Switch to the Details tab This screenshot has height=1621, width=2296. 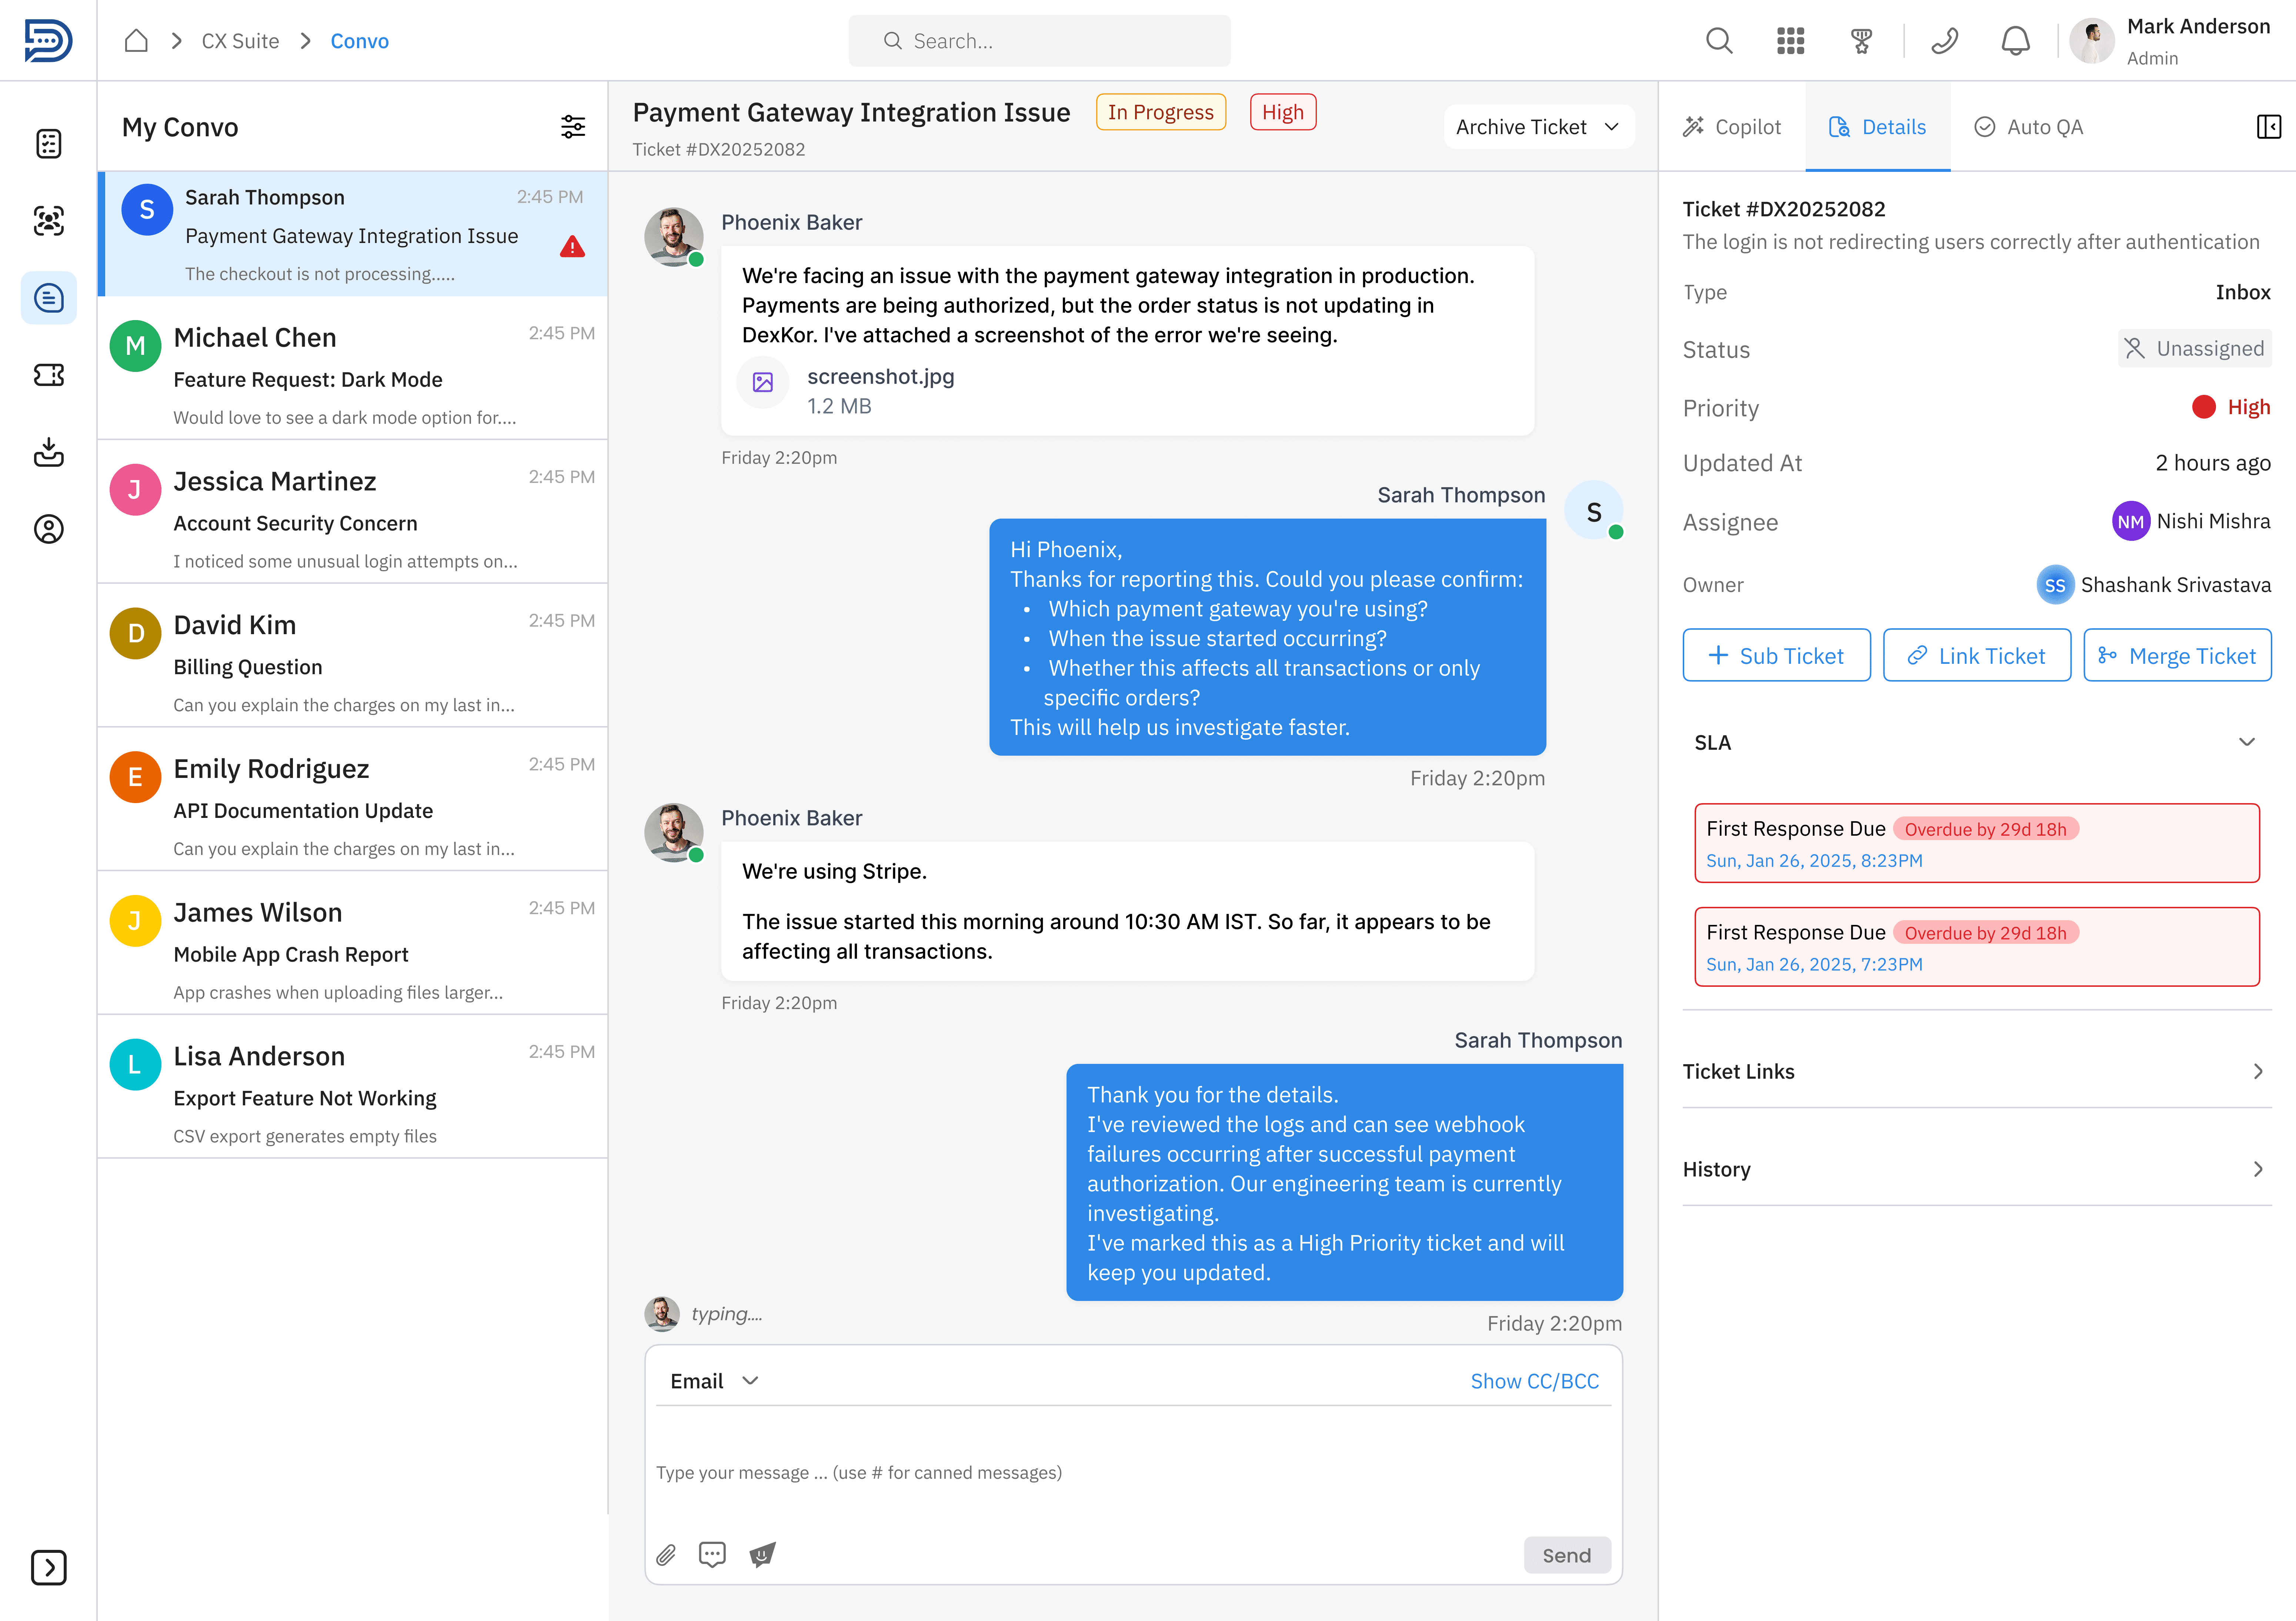click(x=1878, y=127)
